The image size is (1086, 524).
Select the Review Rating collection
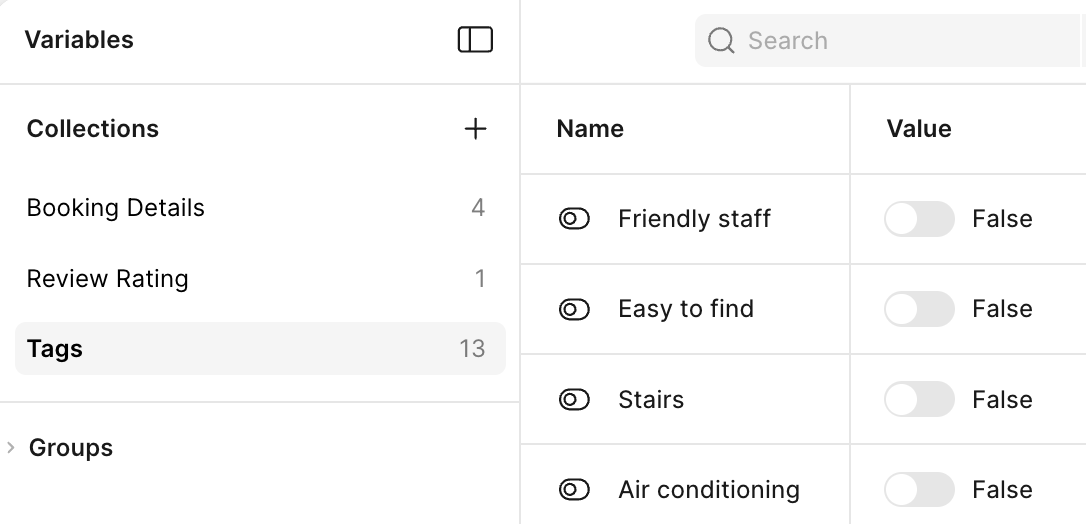coord(260,278)
